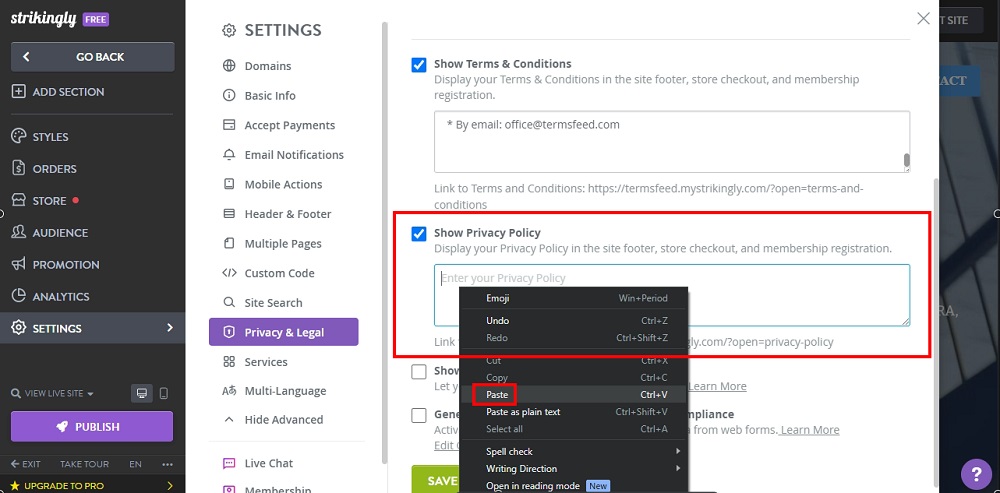Open Writing Direction submenu
The image size is (1000, 493).
pyautogui.click(x=573, y=469)
